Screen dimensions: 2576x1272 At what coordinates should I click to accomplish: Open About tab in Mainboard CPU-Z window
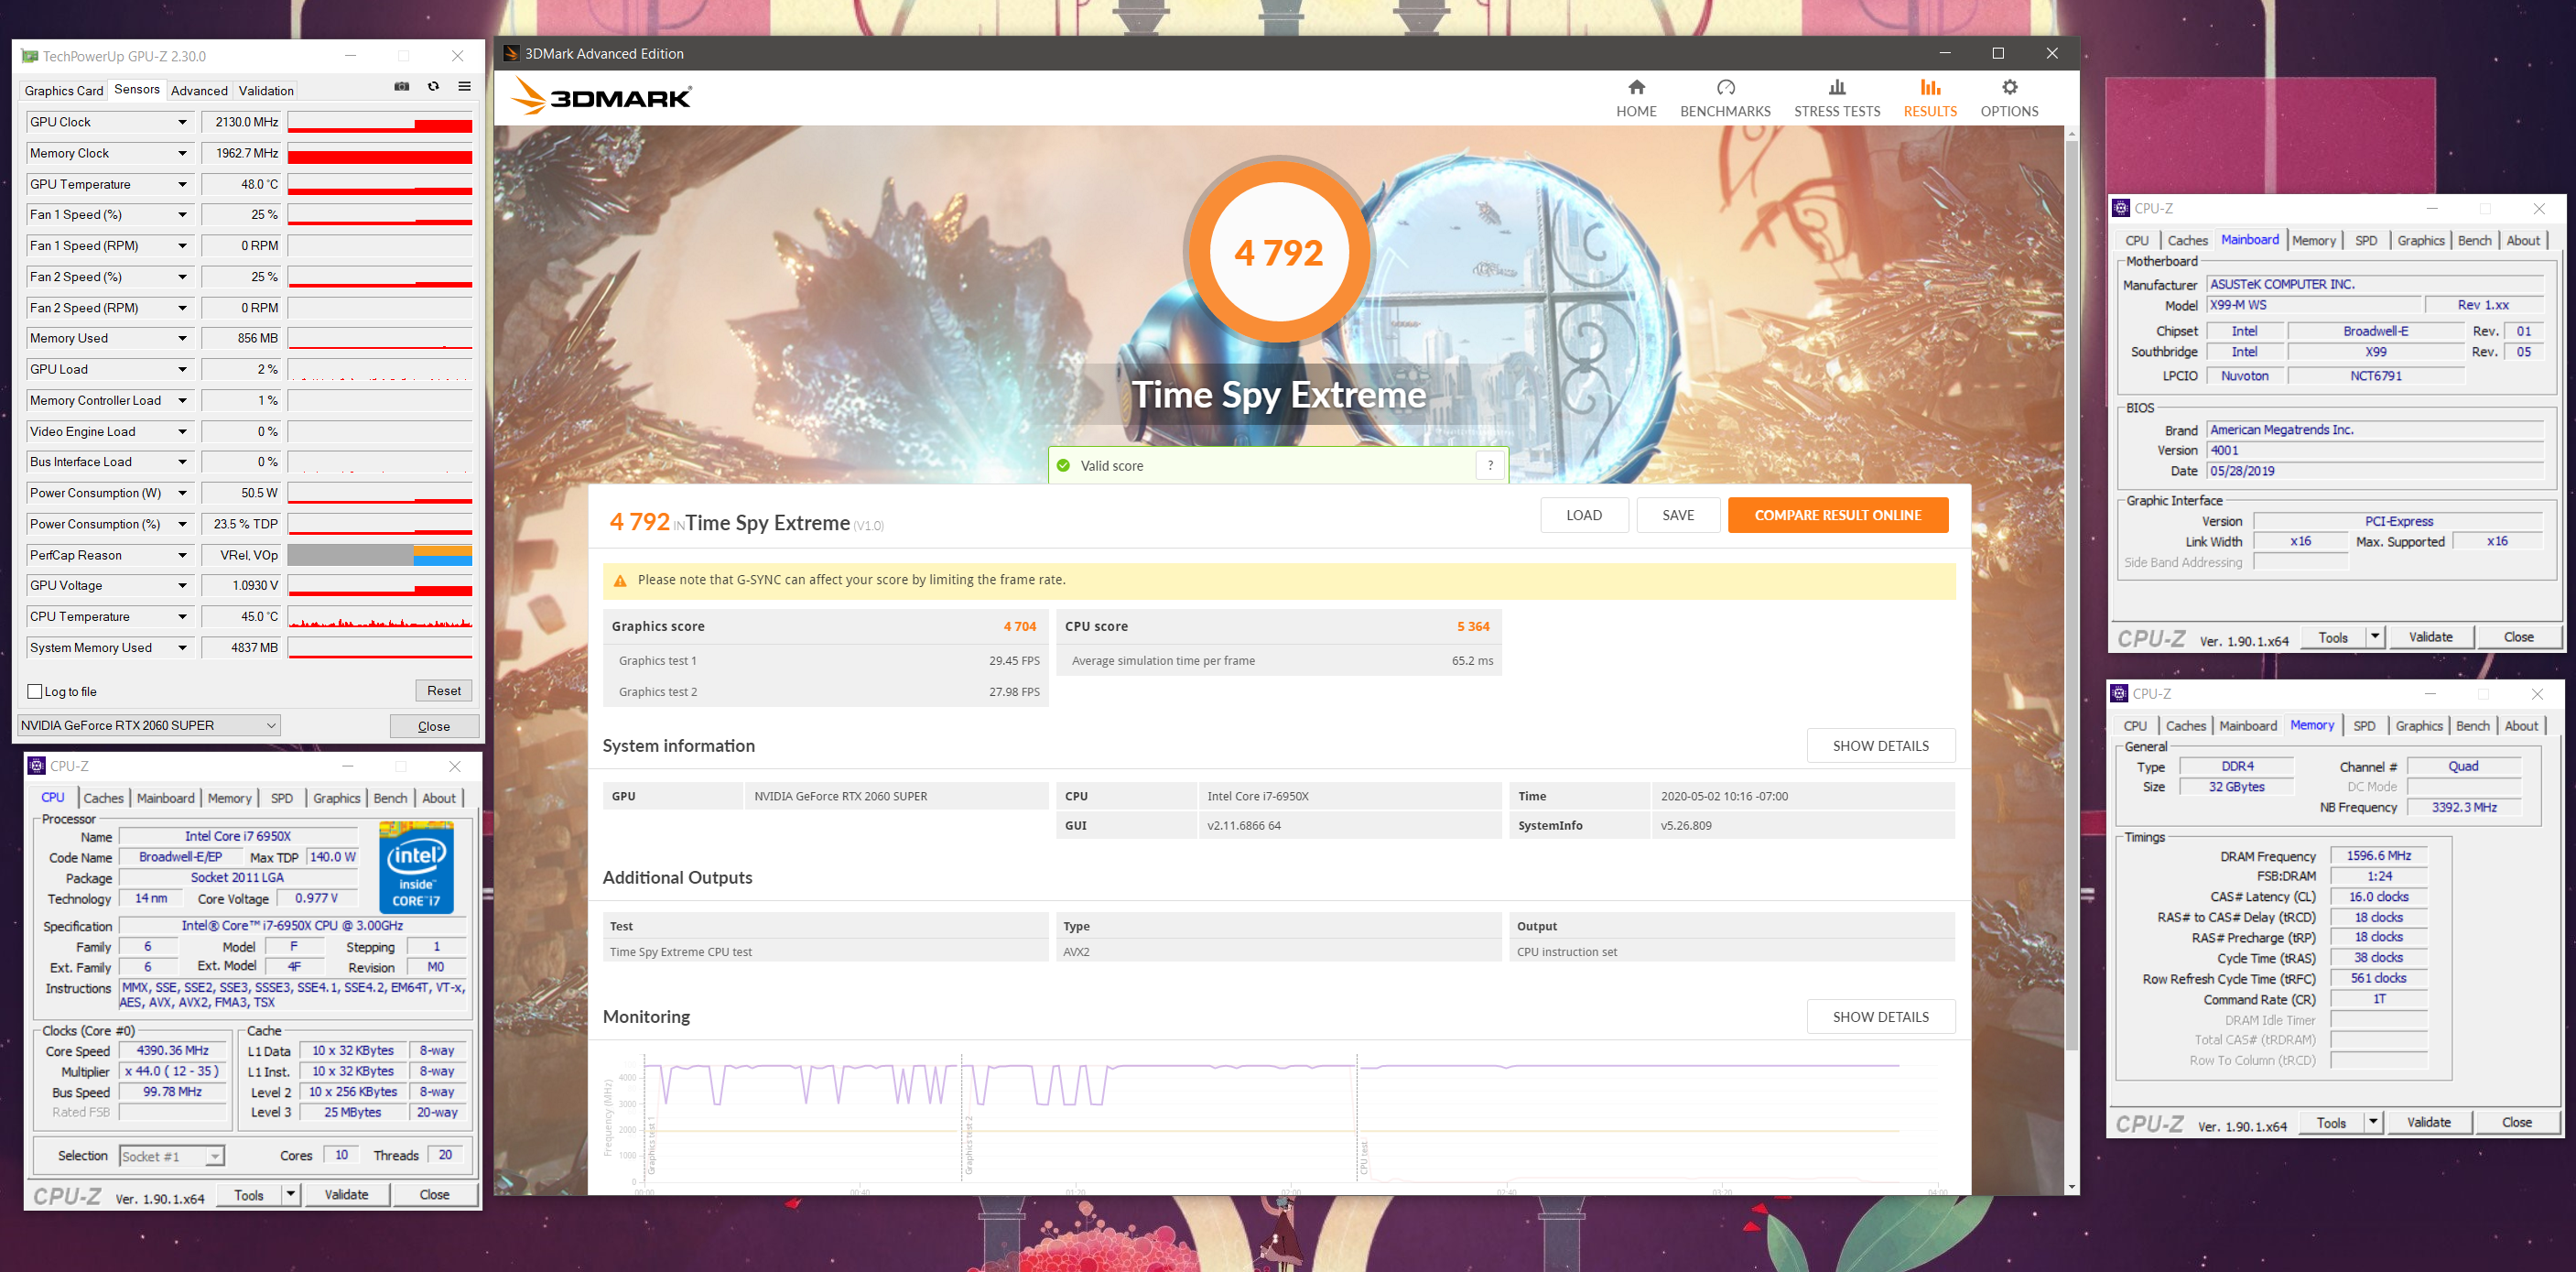(2523, 240)
